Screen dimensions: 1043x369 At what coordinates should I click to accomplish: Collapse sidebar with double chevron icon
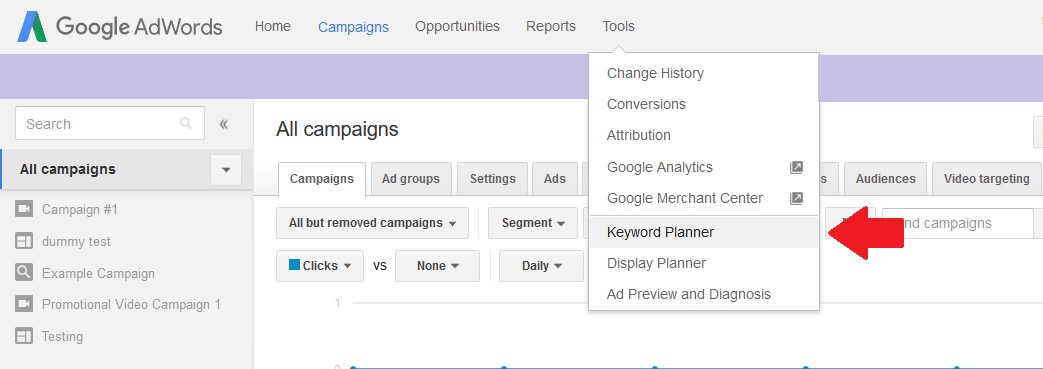[224, 124]
